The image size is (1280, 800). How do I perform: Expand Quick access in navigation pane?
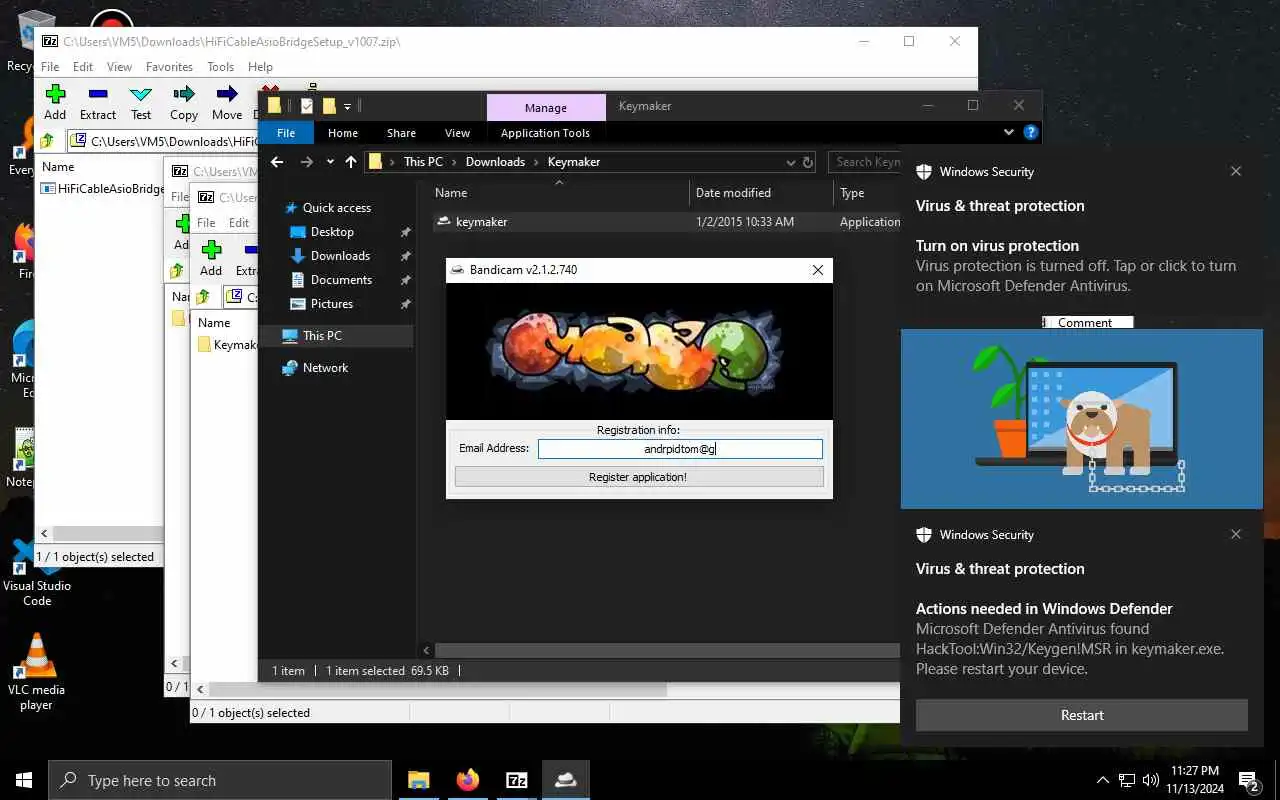click(x=337, y=208)
